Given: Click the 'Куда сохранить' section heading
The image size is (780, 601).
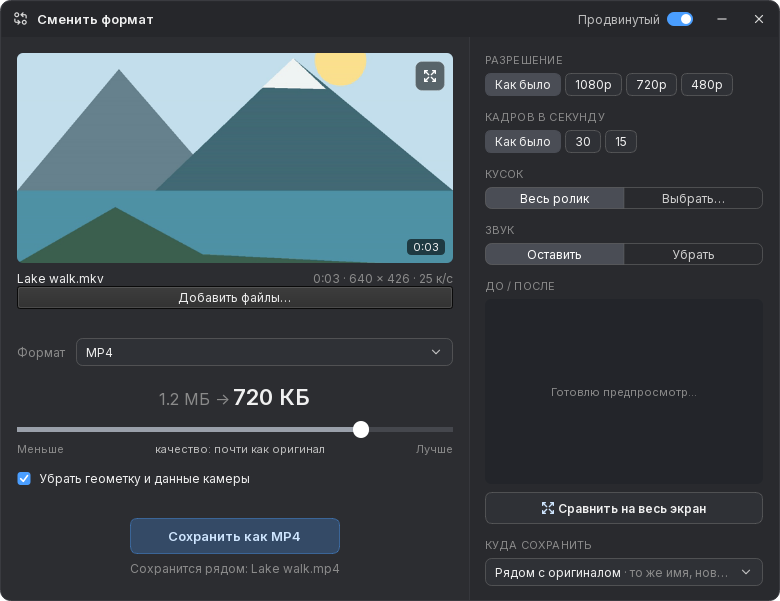Looking at the screenshot, I should click(538, 545).
